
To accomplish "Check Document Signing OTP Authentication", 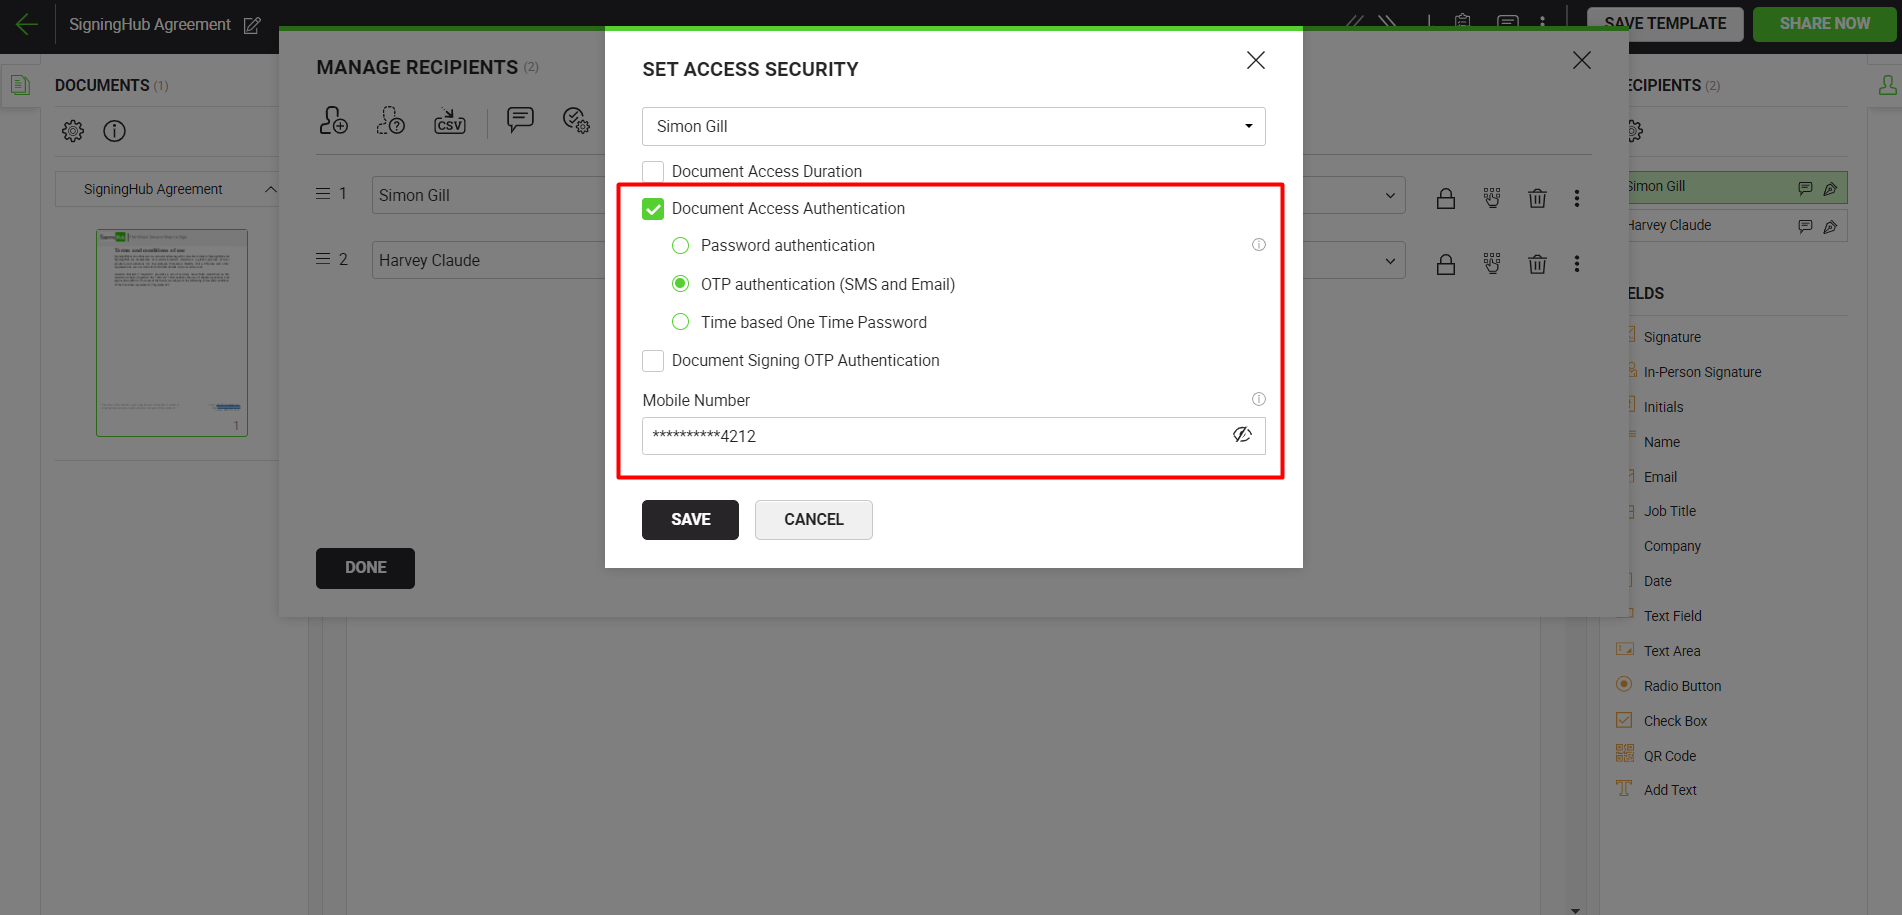I will [653, 361].
